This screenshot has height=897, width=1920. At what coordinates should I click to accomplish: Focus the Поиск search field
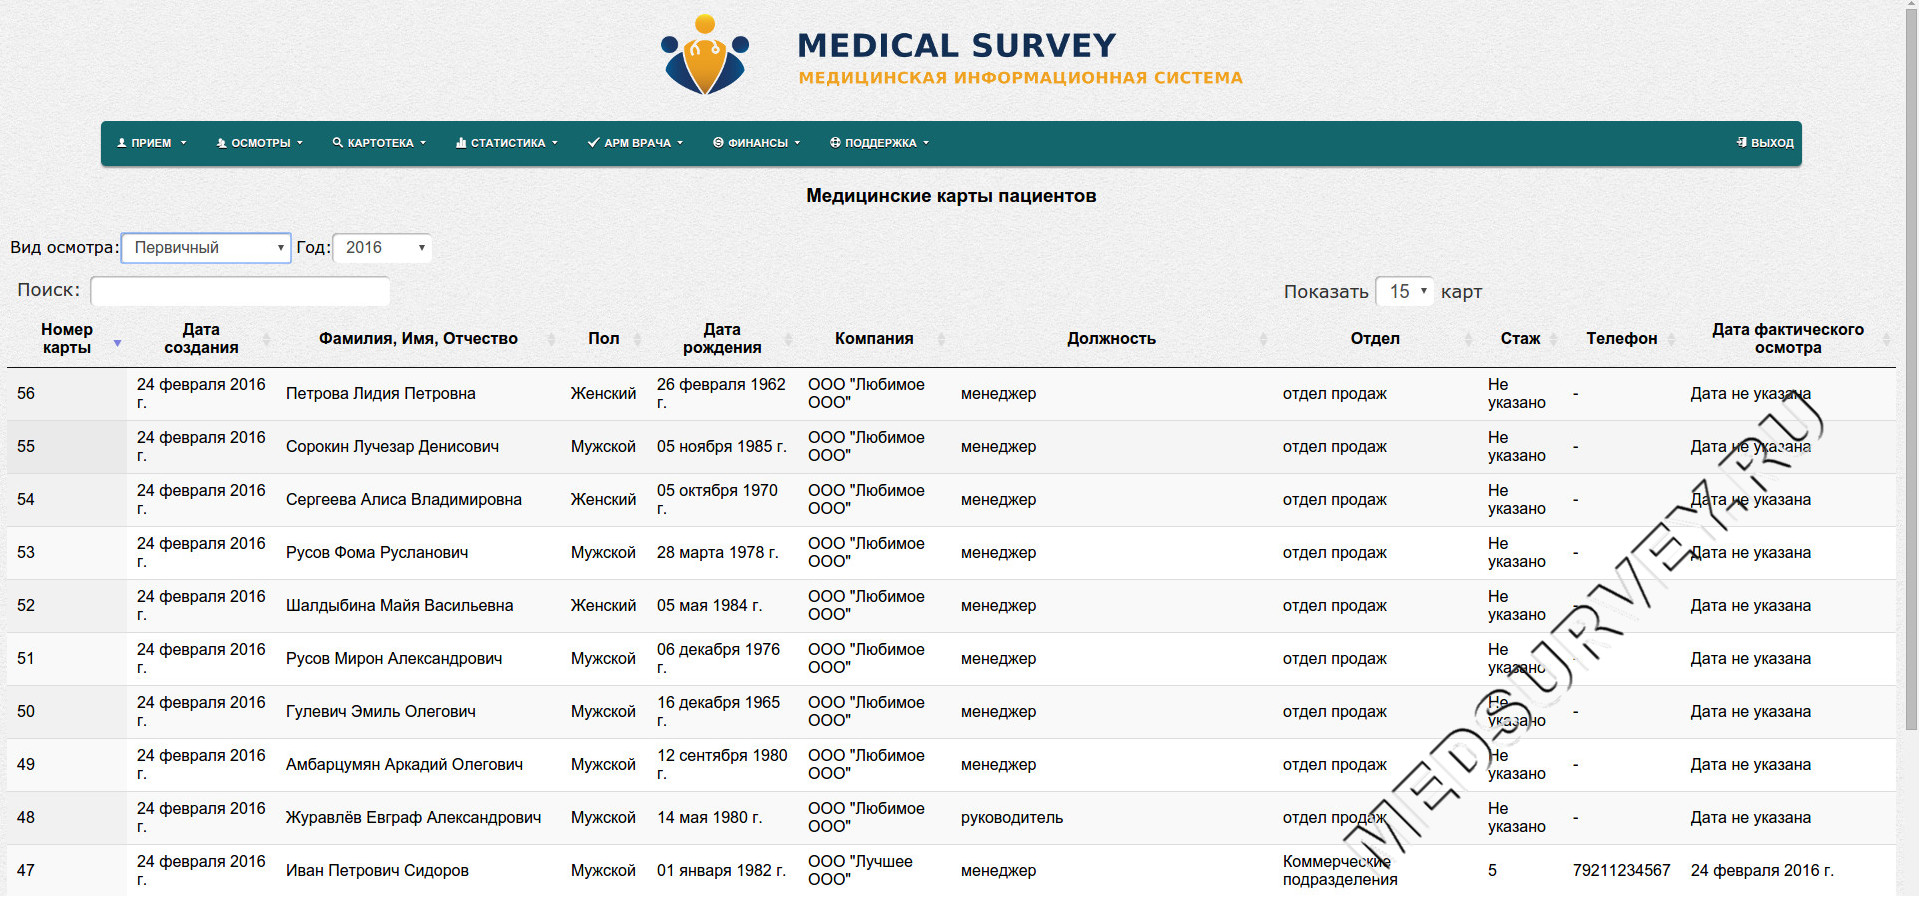pos(240,291)
